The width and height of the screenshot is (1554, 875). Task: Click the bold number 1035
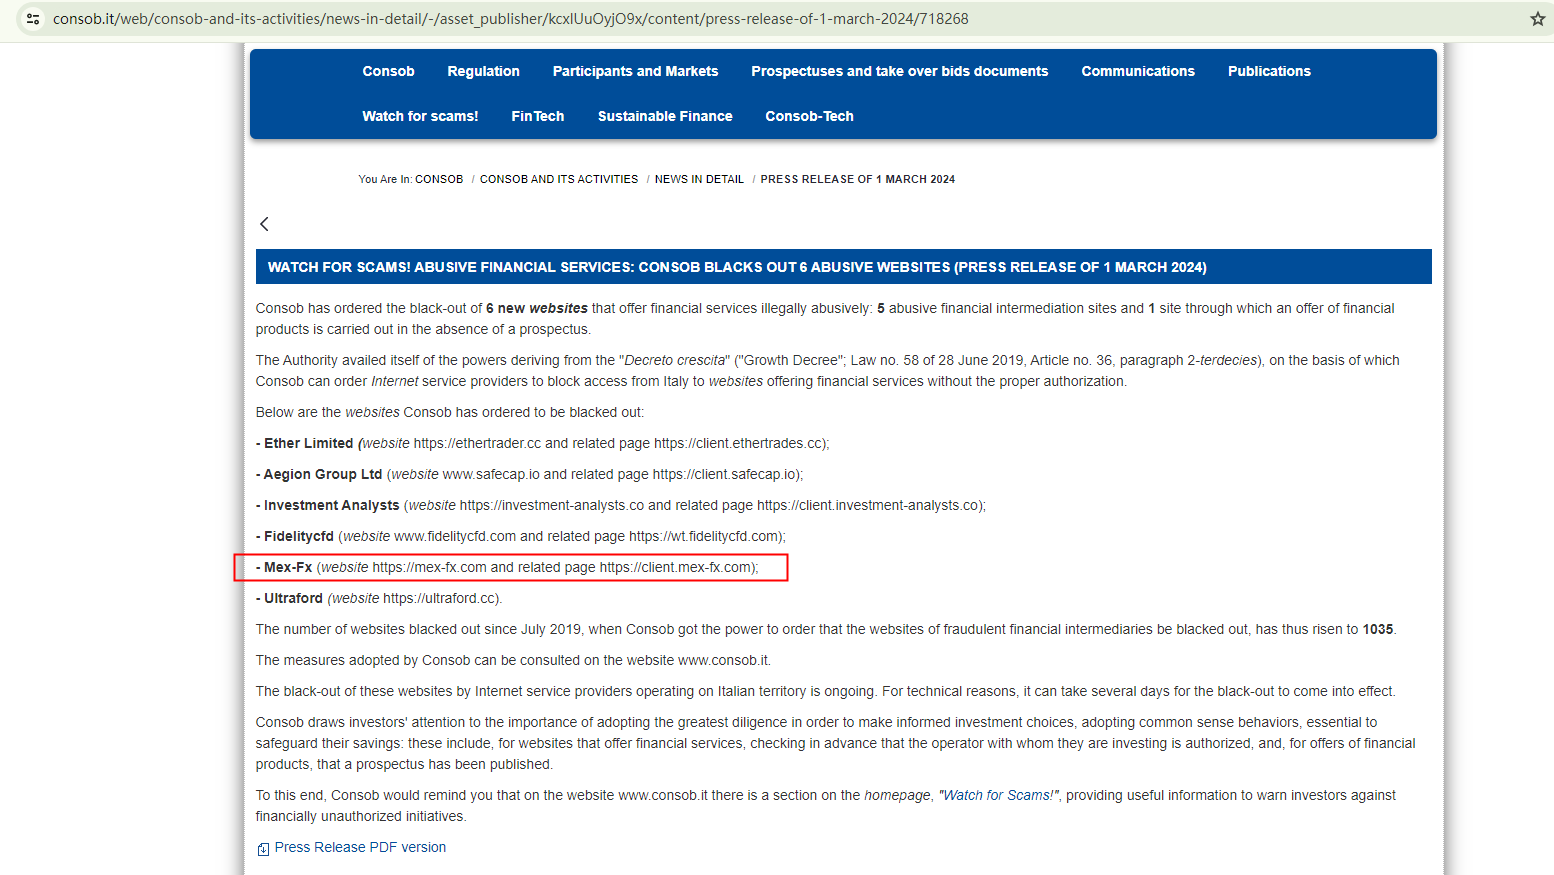1378,629
